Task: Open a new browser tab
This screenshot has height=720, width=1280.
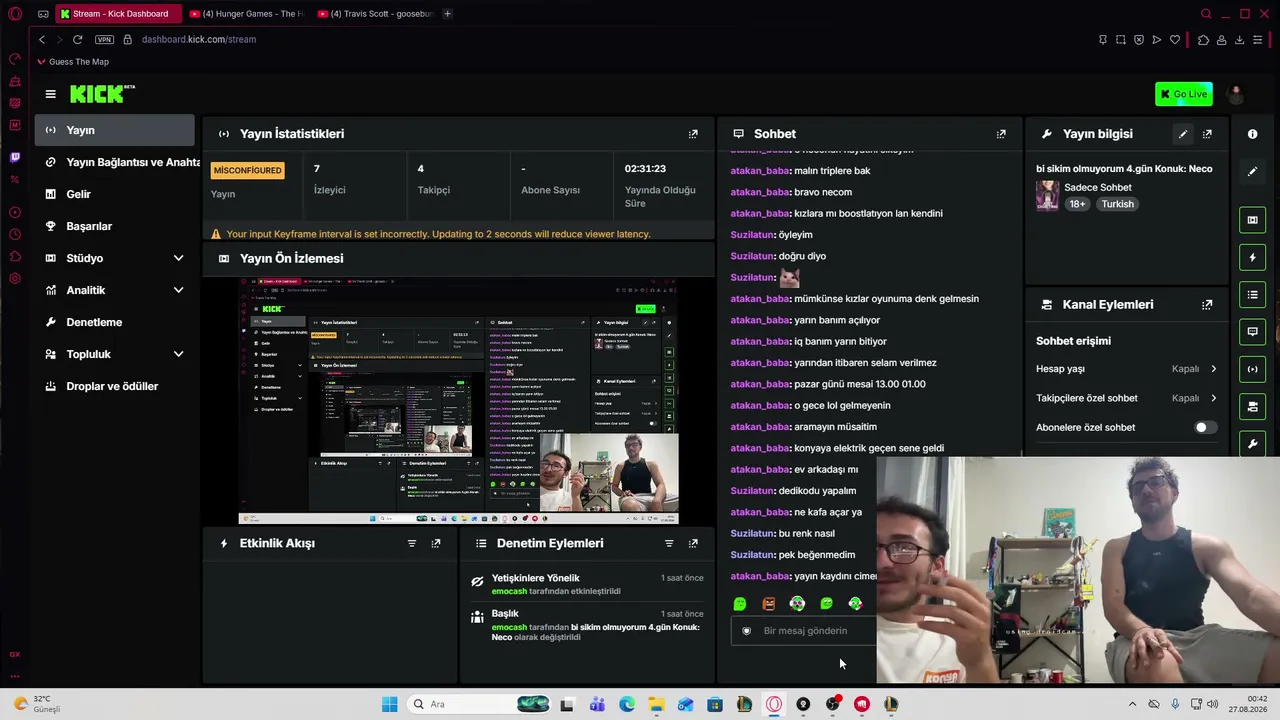Action: point(447,14)
